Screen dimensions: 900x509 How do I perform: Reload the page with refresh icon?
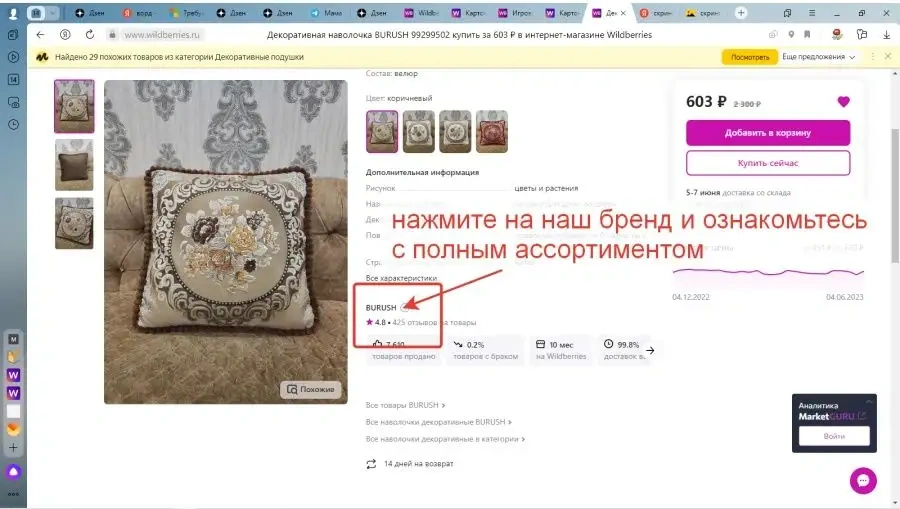(x=90, y=34)
